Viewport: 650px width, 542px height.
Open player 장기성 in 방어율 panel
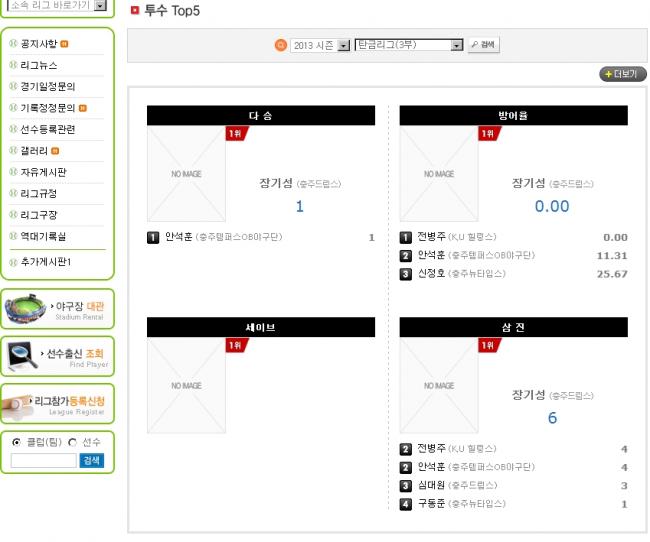(528, 183)
